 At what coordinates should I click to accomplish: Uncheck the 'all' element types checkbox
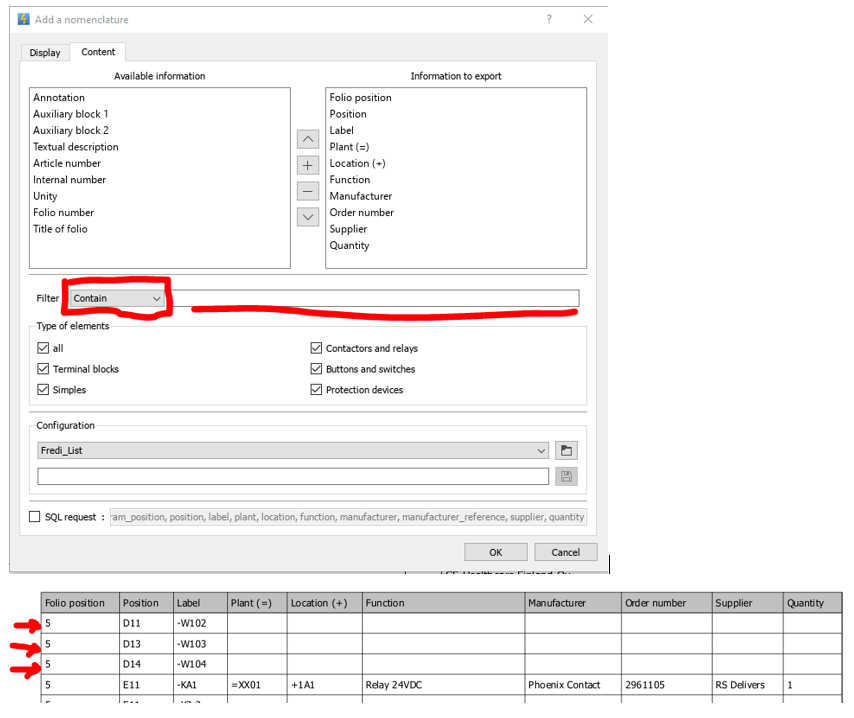click(43, 349)
